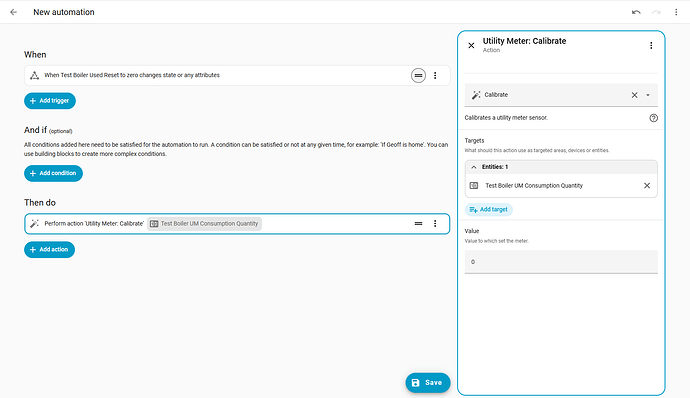Open the trigger 'When Test Boiler Used Reset to zero' row
The width and height of the screenshot is (690, 398).
pyautogui.click(x=237, y=75)
